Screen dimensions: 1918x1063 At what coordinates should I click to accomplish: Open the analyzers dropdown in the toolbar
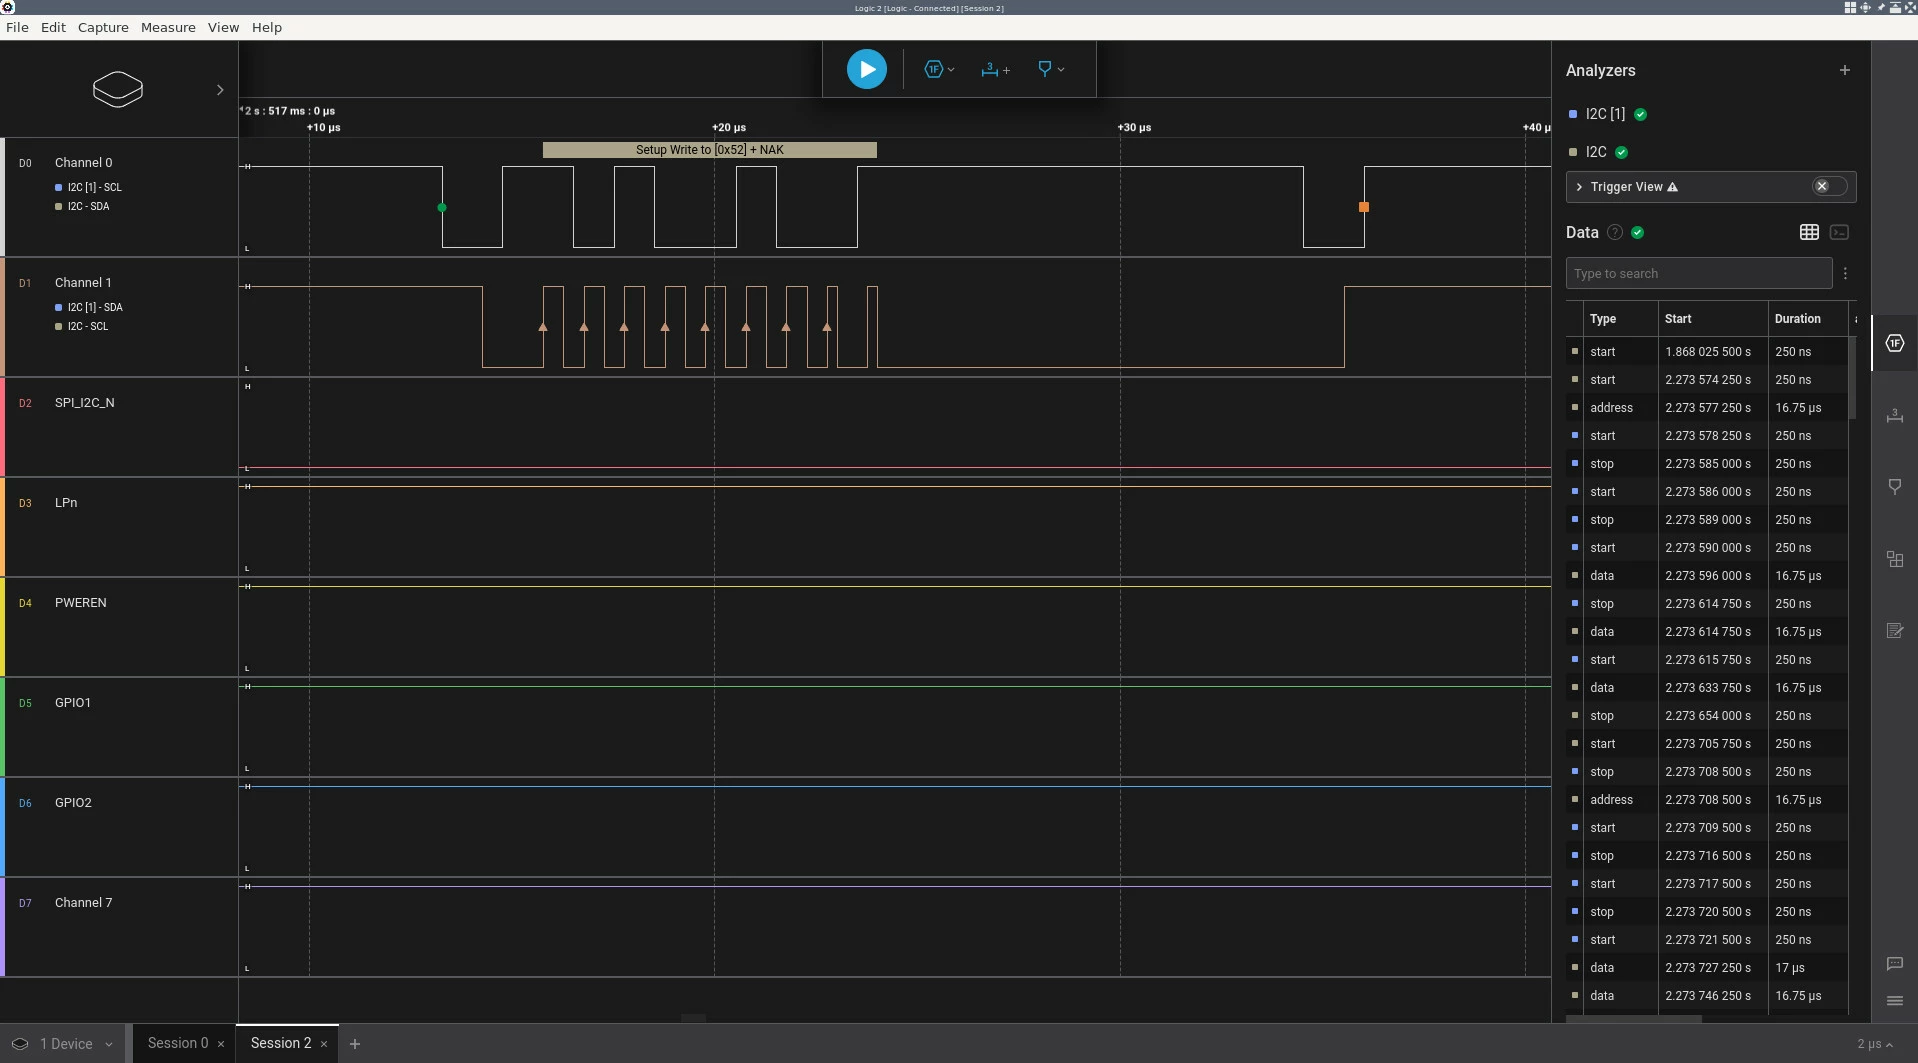[x=939, y=69]
